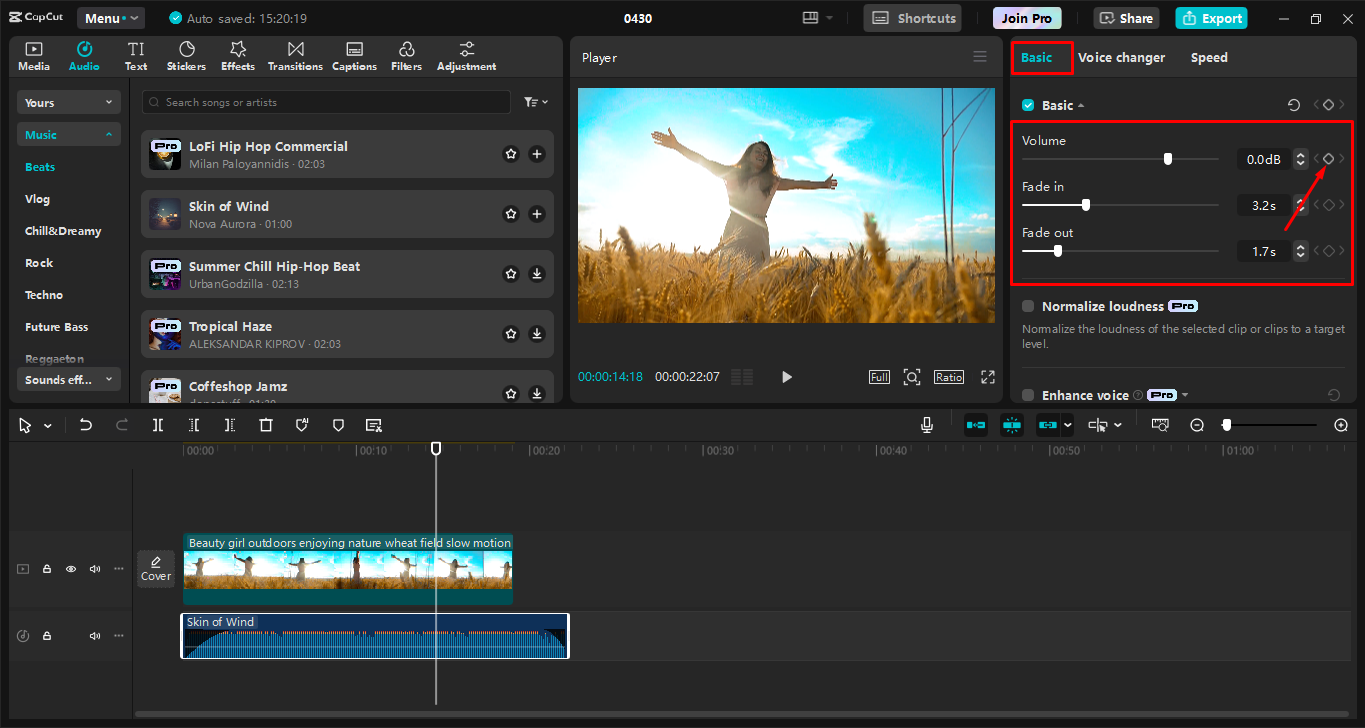This screenshot has height=728, width=1365.
Task: Select the Speed tab
Action: pyautogui.click(x=1208, y=58)
